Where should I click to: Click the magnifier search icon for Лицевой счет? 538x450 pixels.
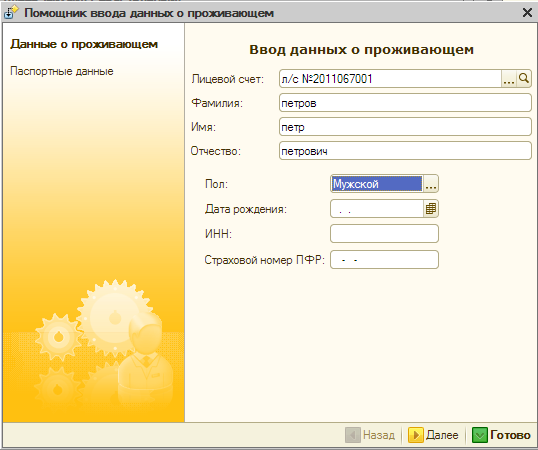[524, 79]
